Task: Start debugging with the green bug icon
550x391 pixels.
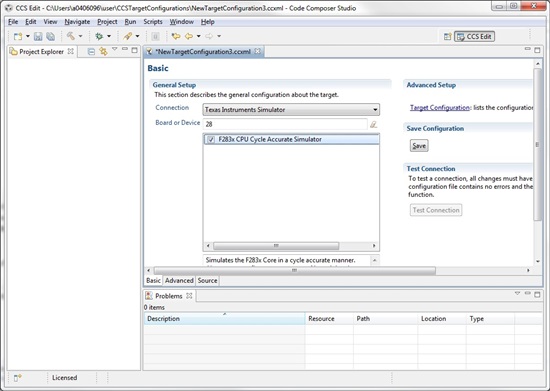Action: tap(99, 36)
